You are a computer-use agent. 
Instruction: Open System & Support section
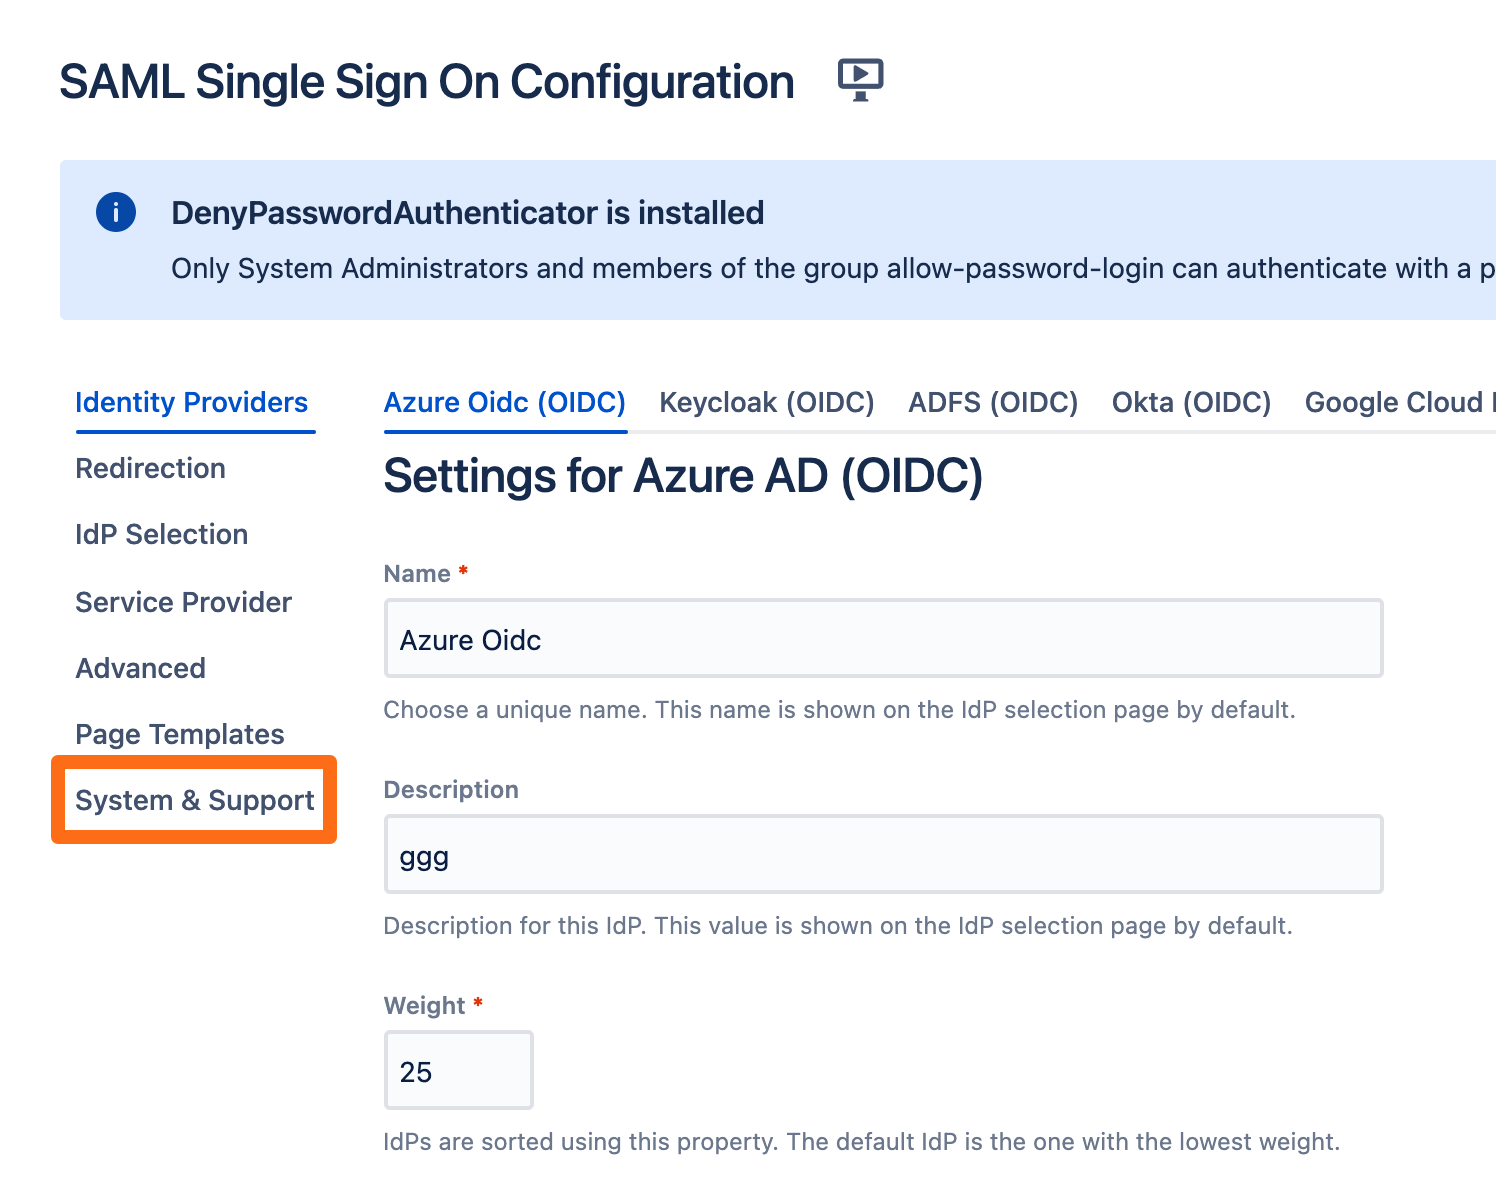[x=194, y=800]
